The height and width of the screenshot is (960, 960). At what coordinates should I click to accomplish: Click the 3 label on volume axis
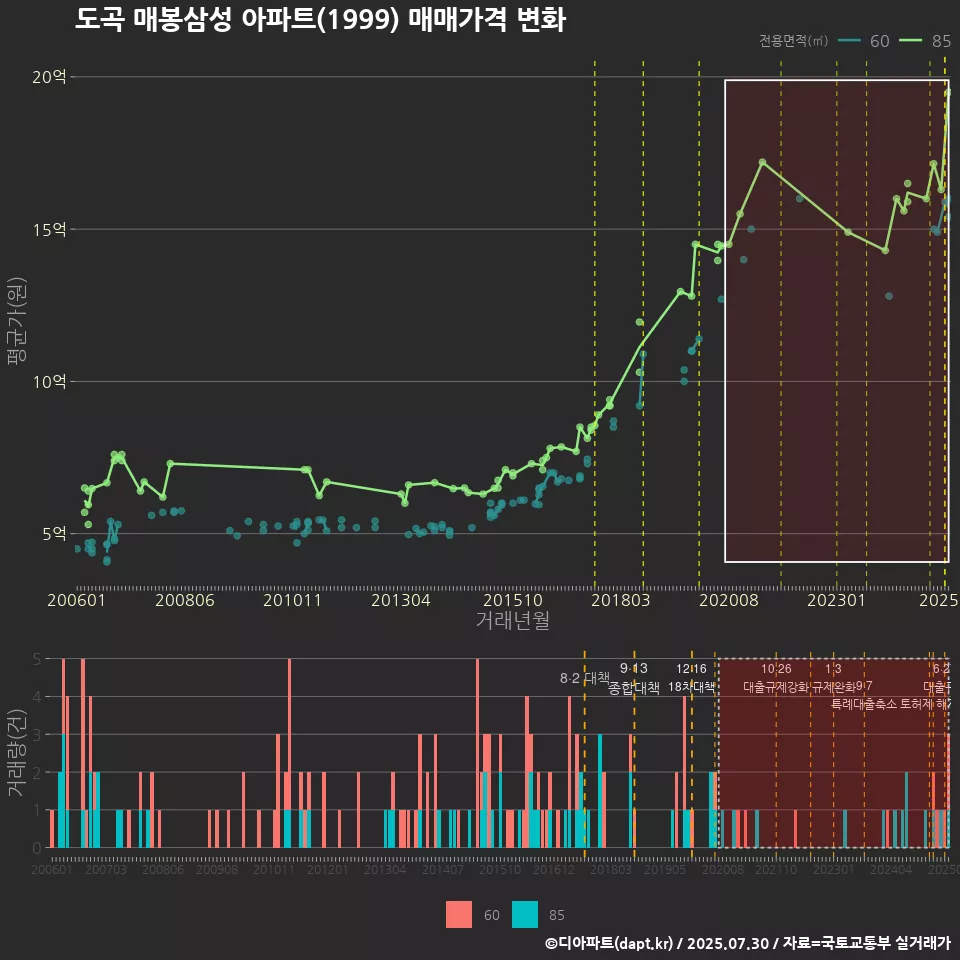tap(37, 735)
